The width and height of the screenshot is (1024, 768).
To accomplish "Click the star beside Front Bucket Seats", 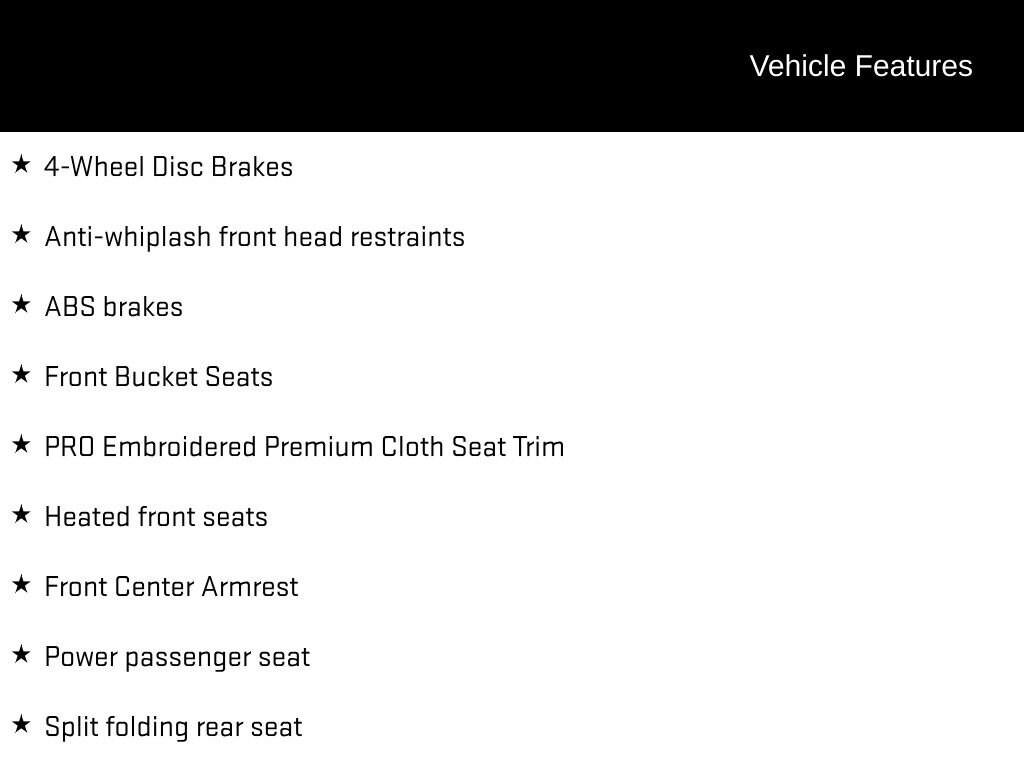I will click(21, 374).
